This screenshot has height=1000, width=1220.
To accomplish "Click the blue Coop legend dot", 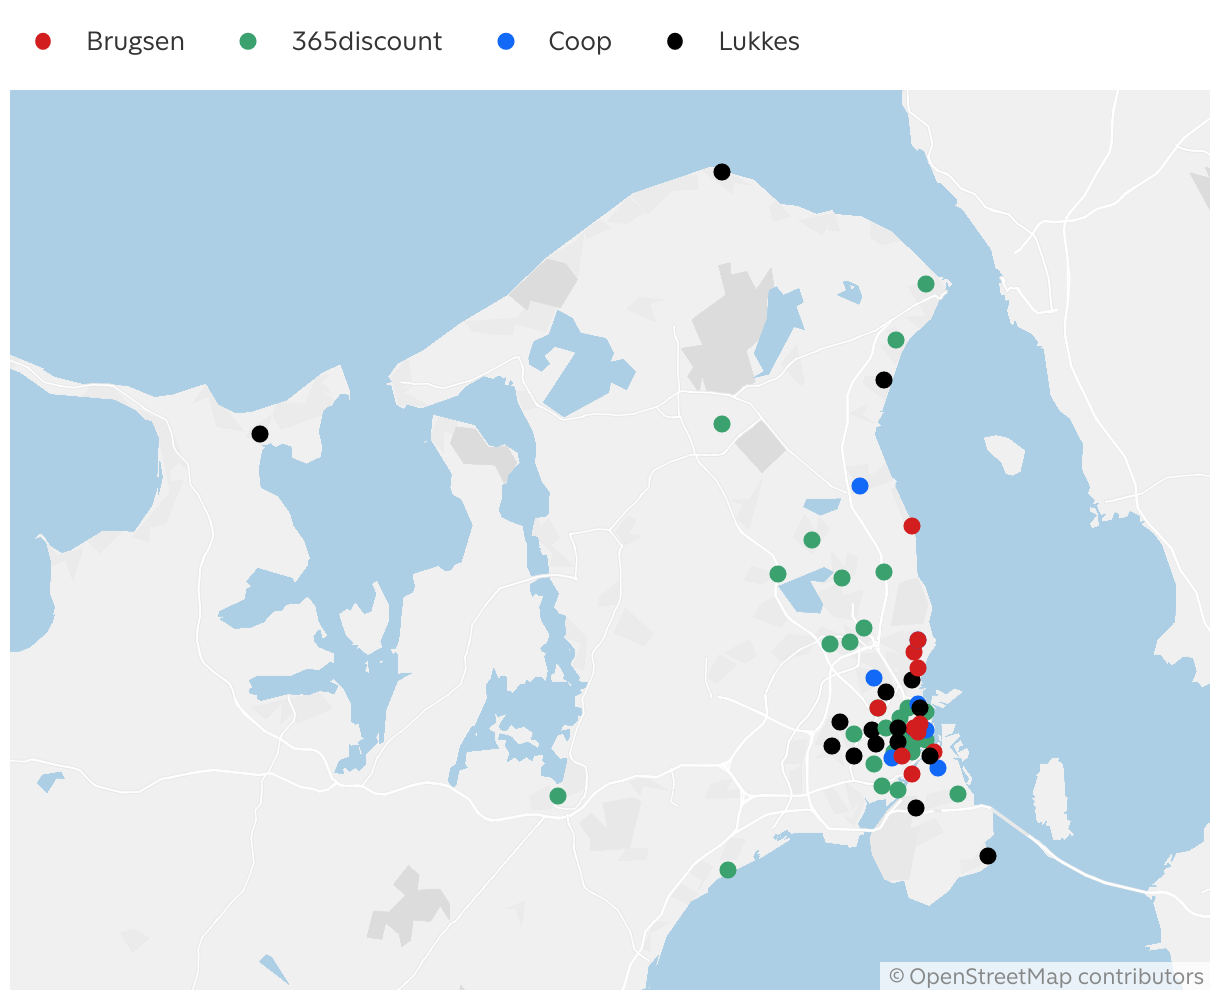I will pos(507,41).
